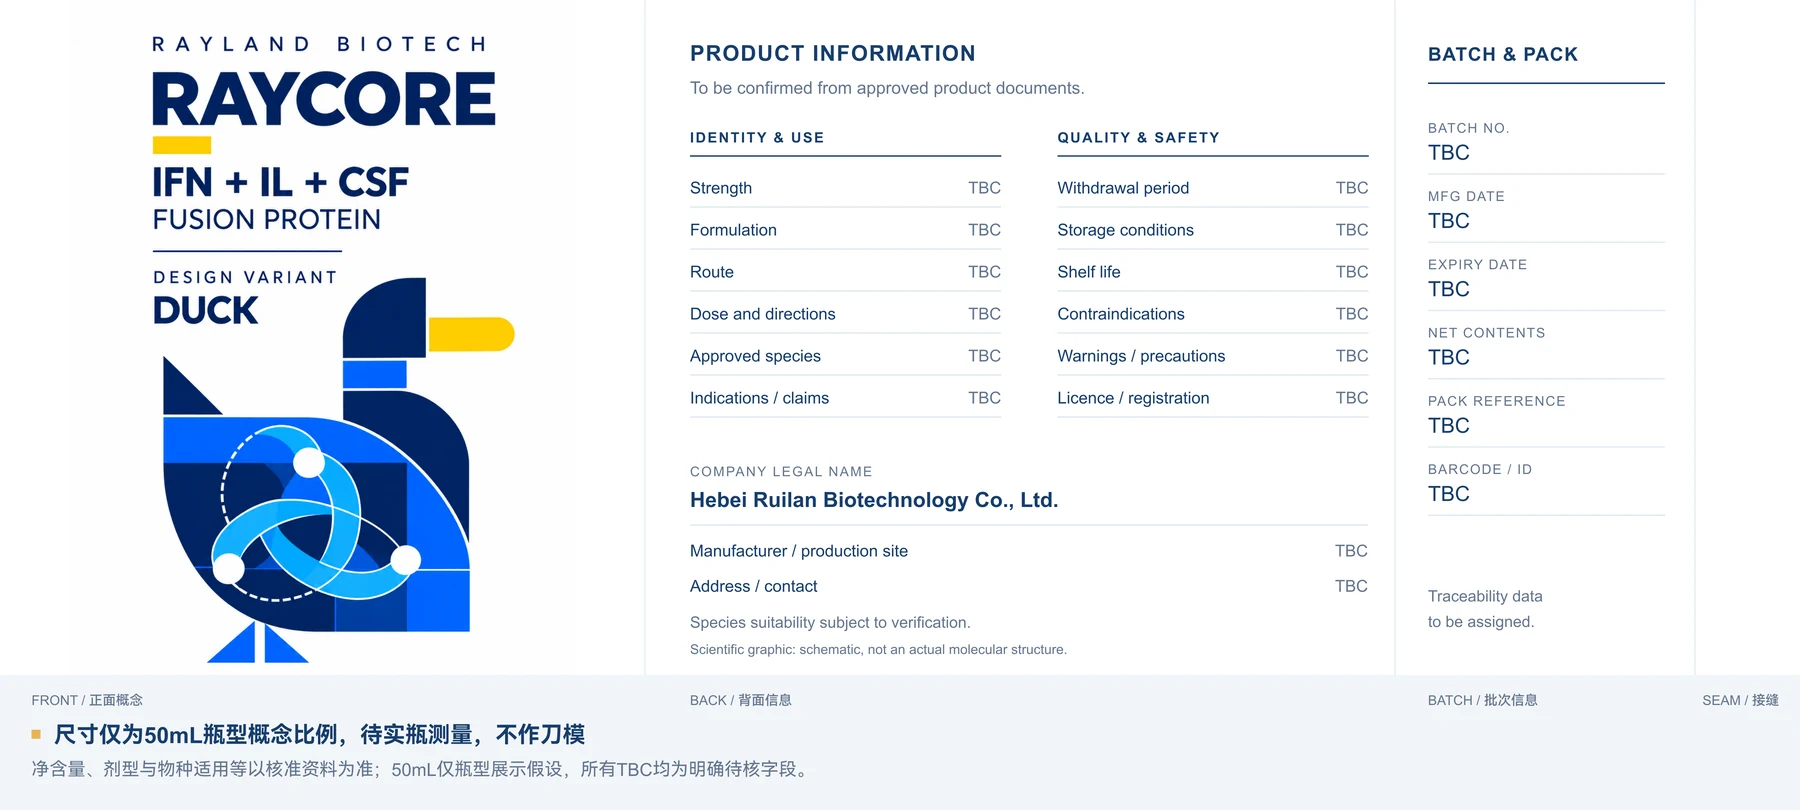Select the "Warnings / precautions" label
The width and height of the screenshot is (1800, 810).
(1141, 356)
